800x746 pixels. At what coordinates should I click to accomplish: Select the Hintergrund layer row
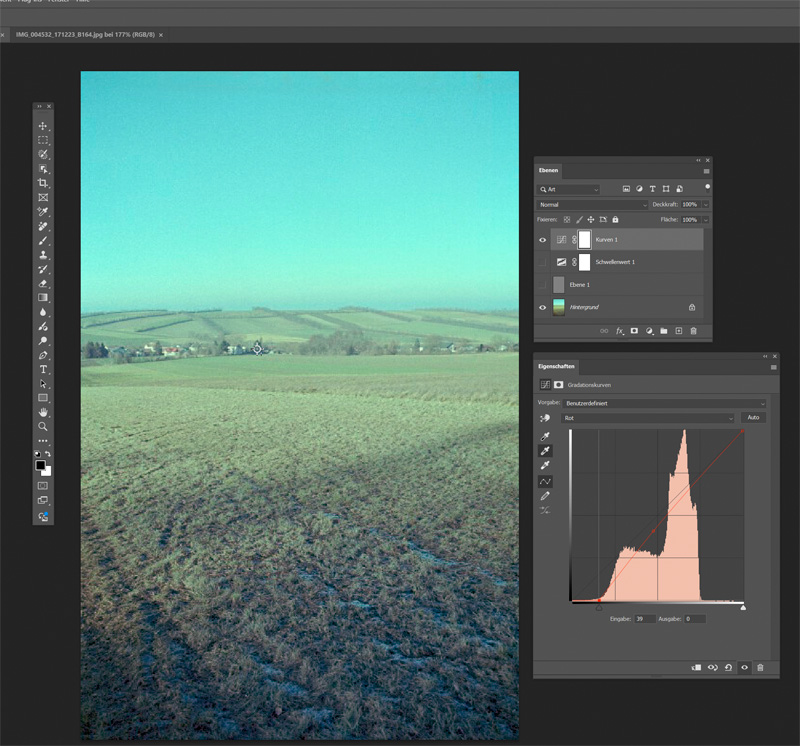tap(627, 307)
